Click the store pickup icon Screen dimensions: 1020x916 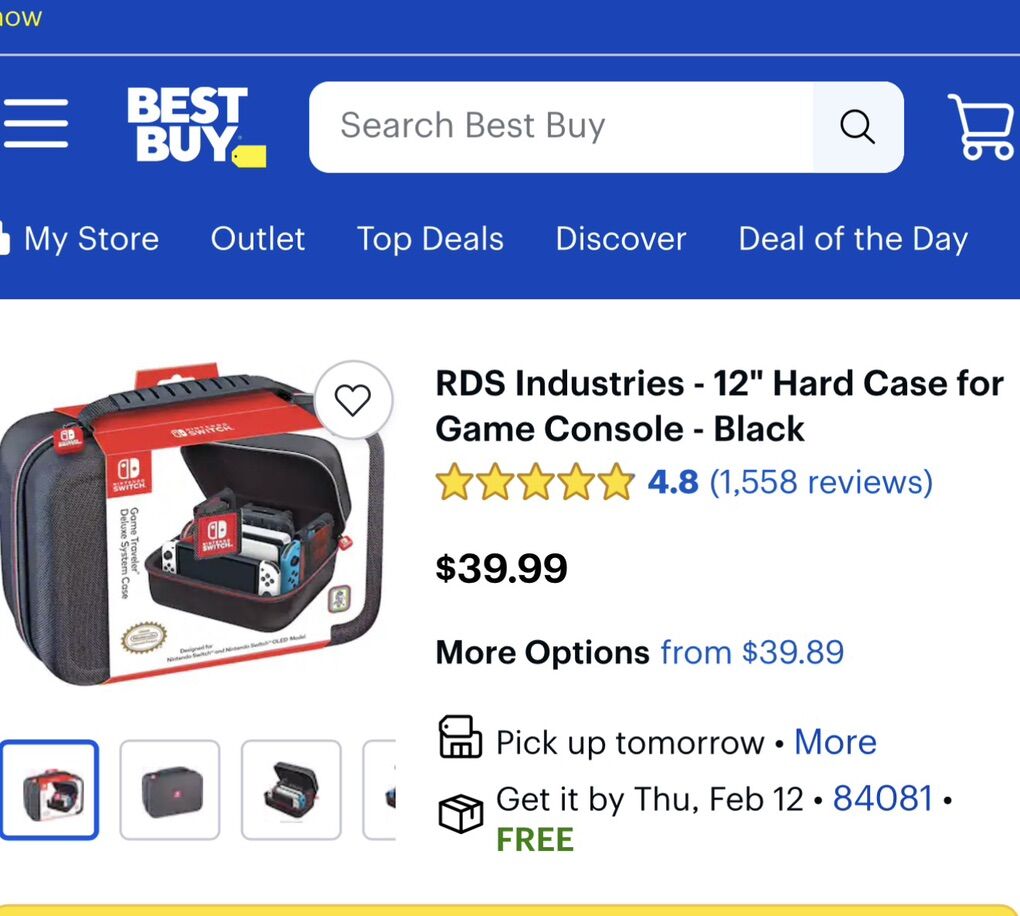point(461,738)
